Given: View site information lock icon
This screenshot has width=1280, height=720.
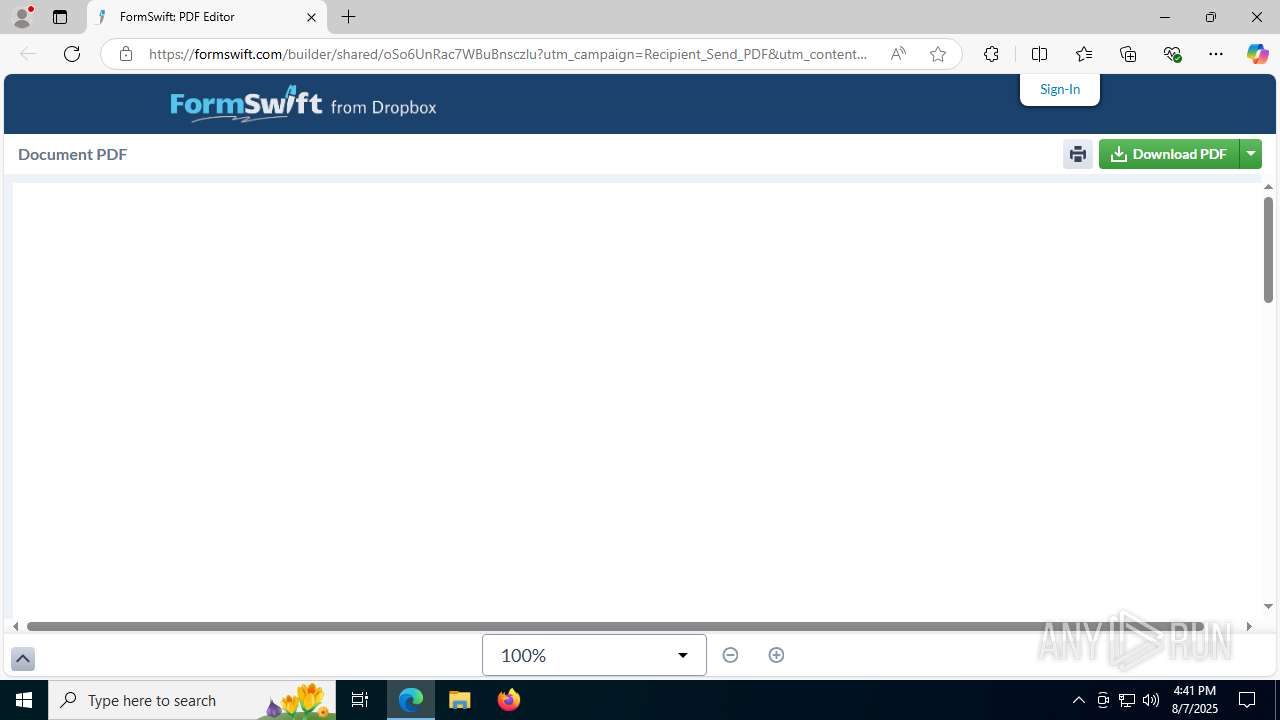Looking at the screenshot, I should 126,54.
